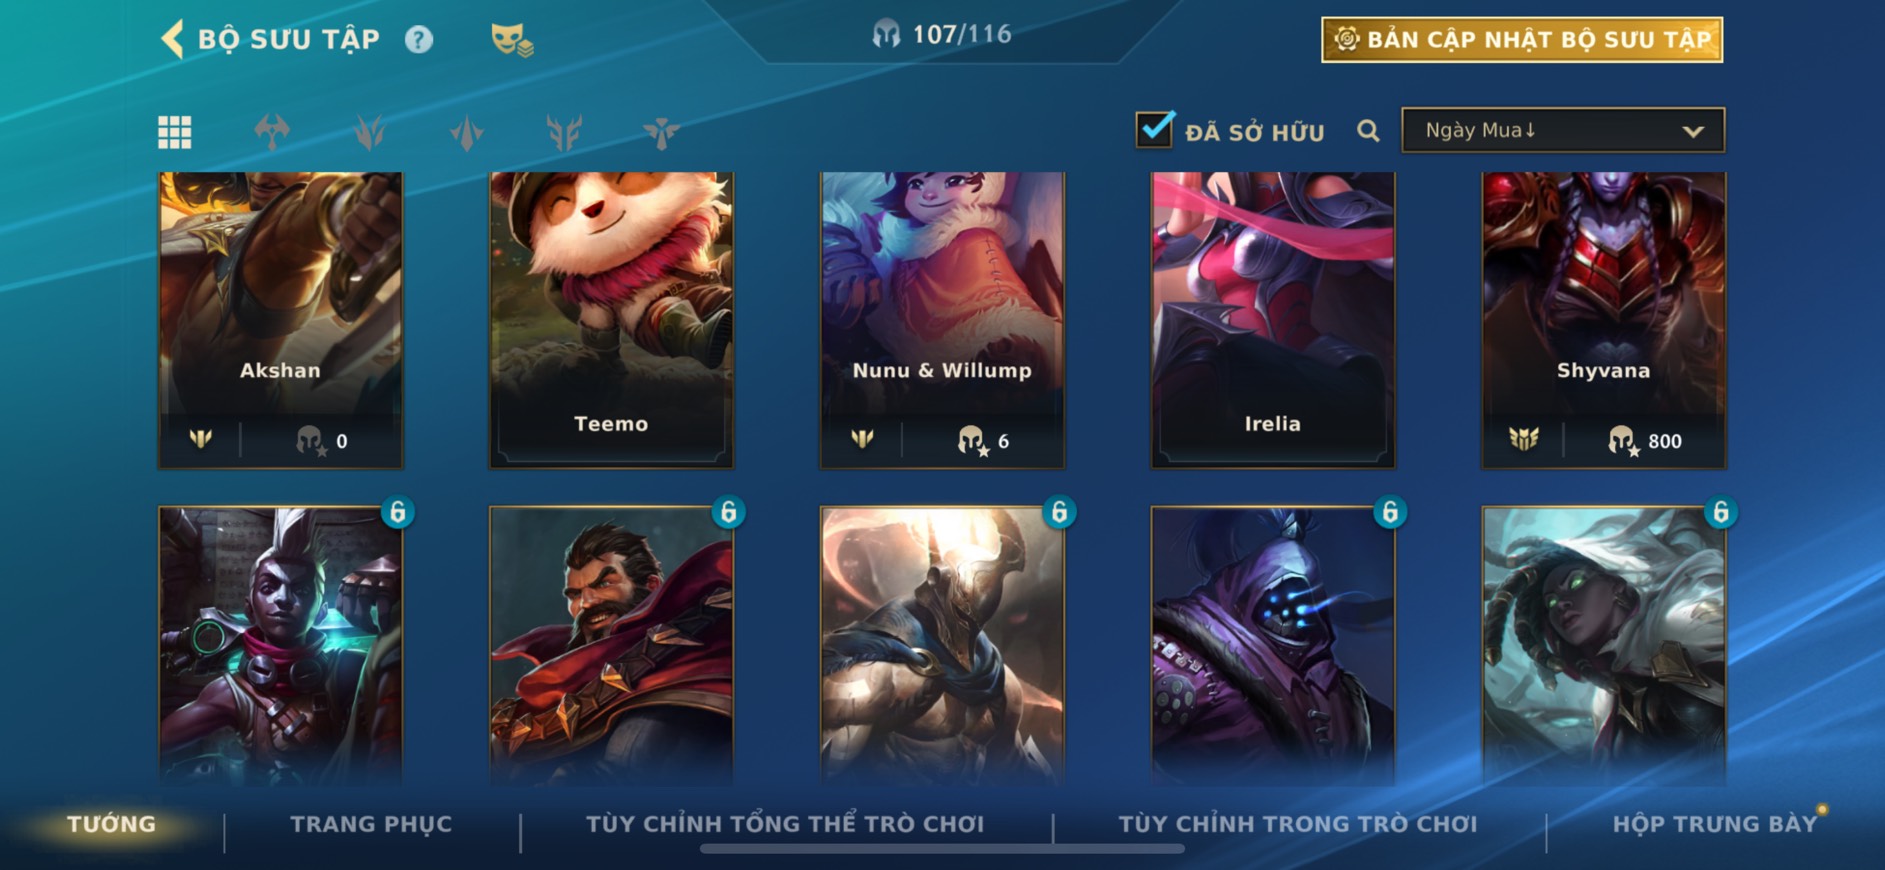Filter by the fourth role emblem icon
The height and width of the screenshot is (870, 1885).
click(564, 131)
